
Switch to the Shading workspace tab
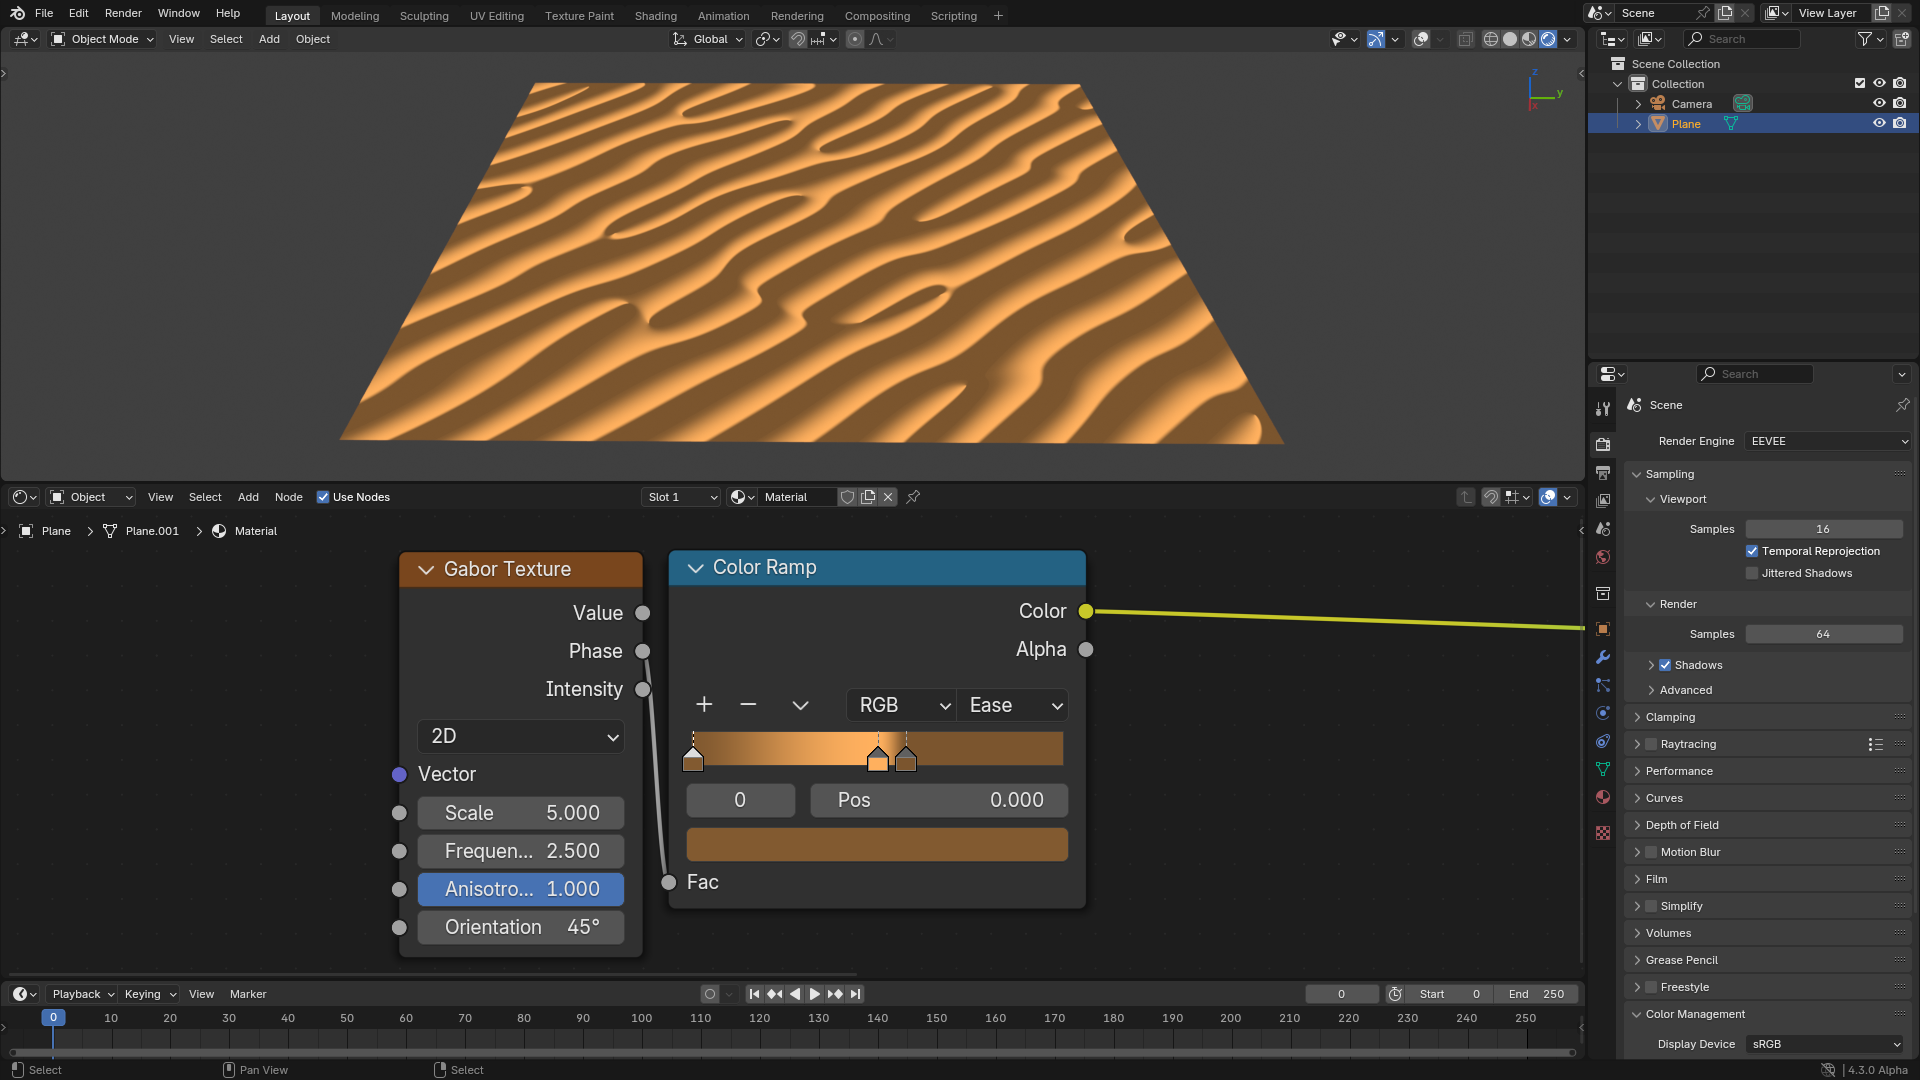pos(655,15)
